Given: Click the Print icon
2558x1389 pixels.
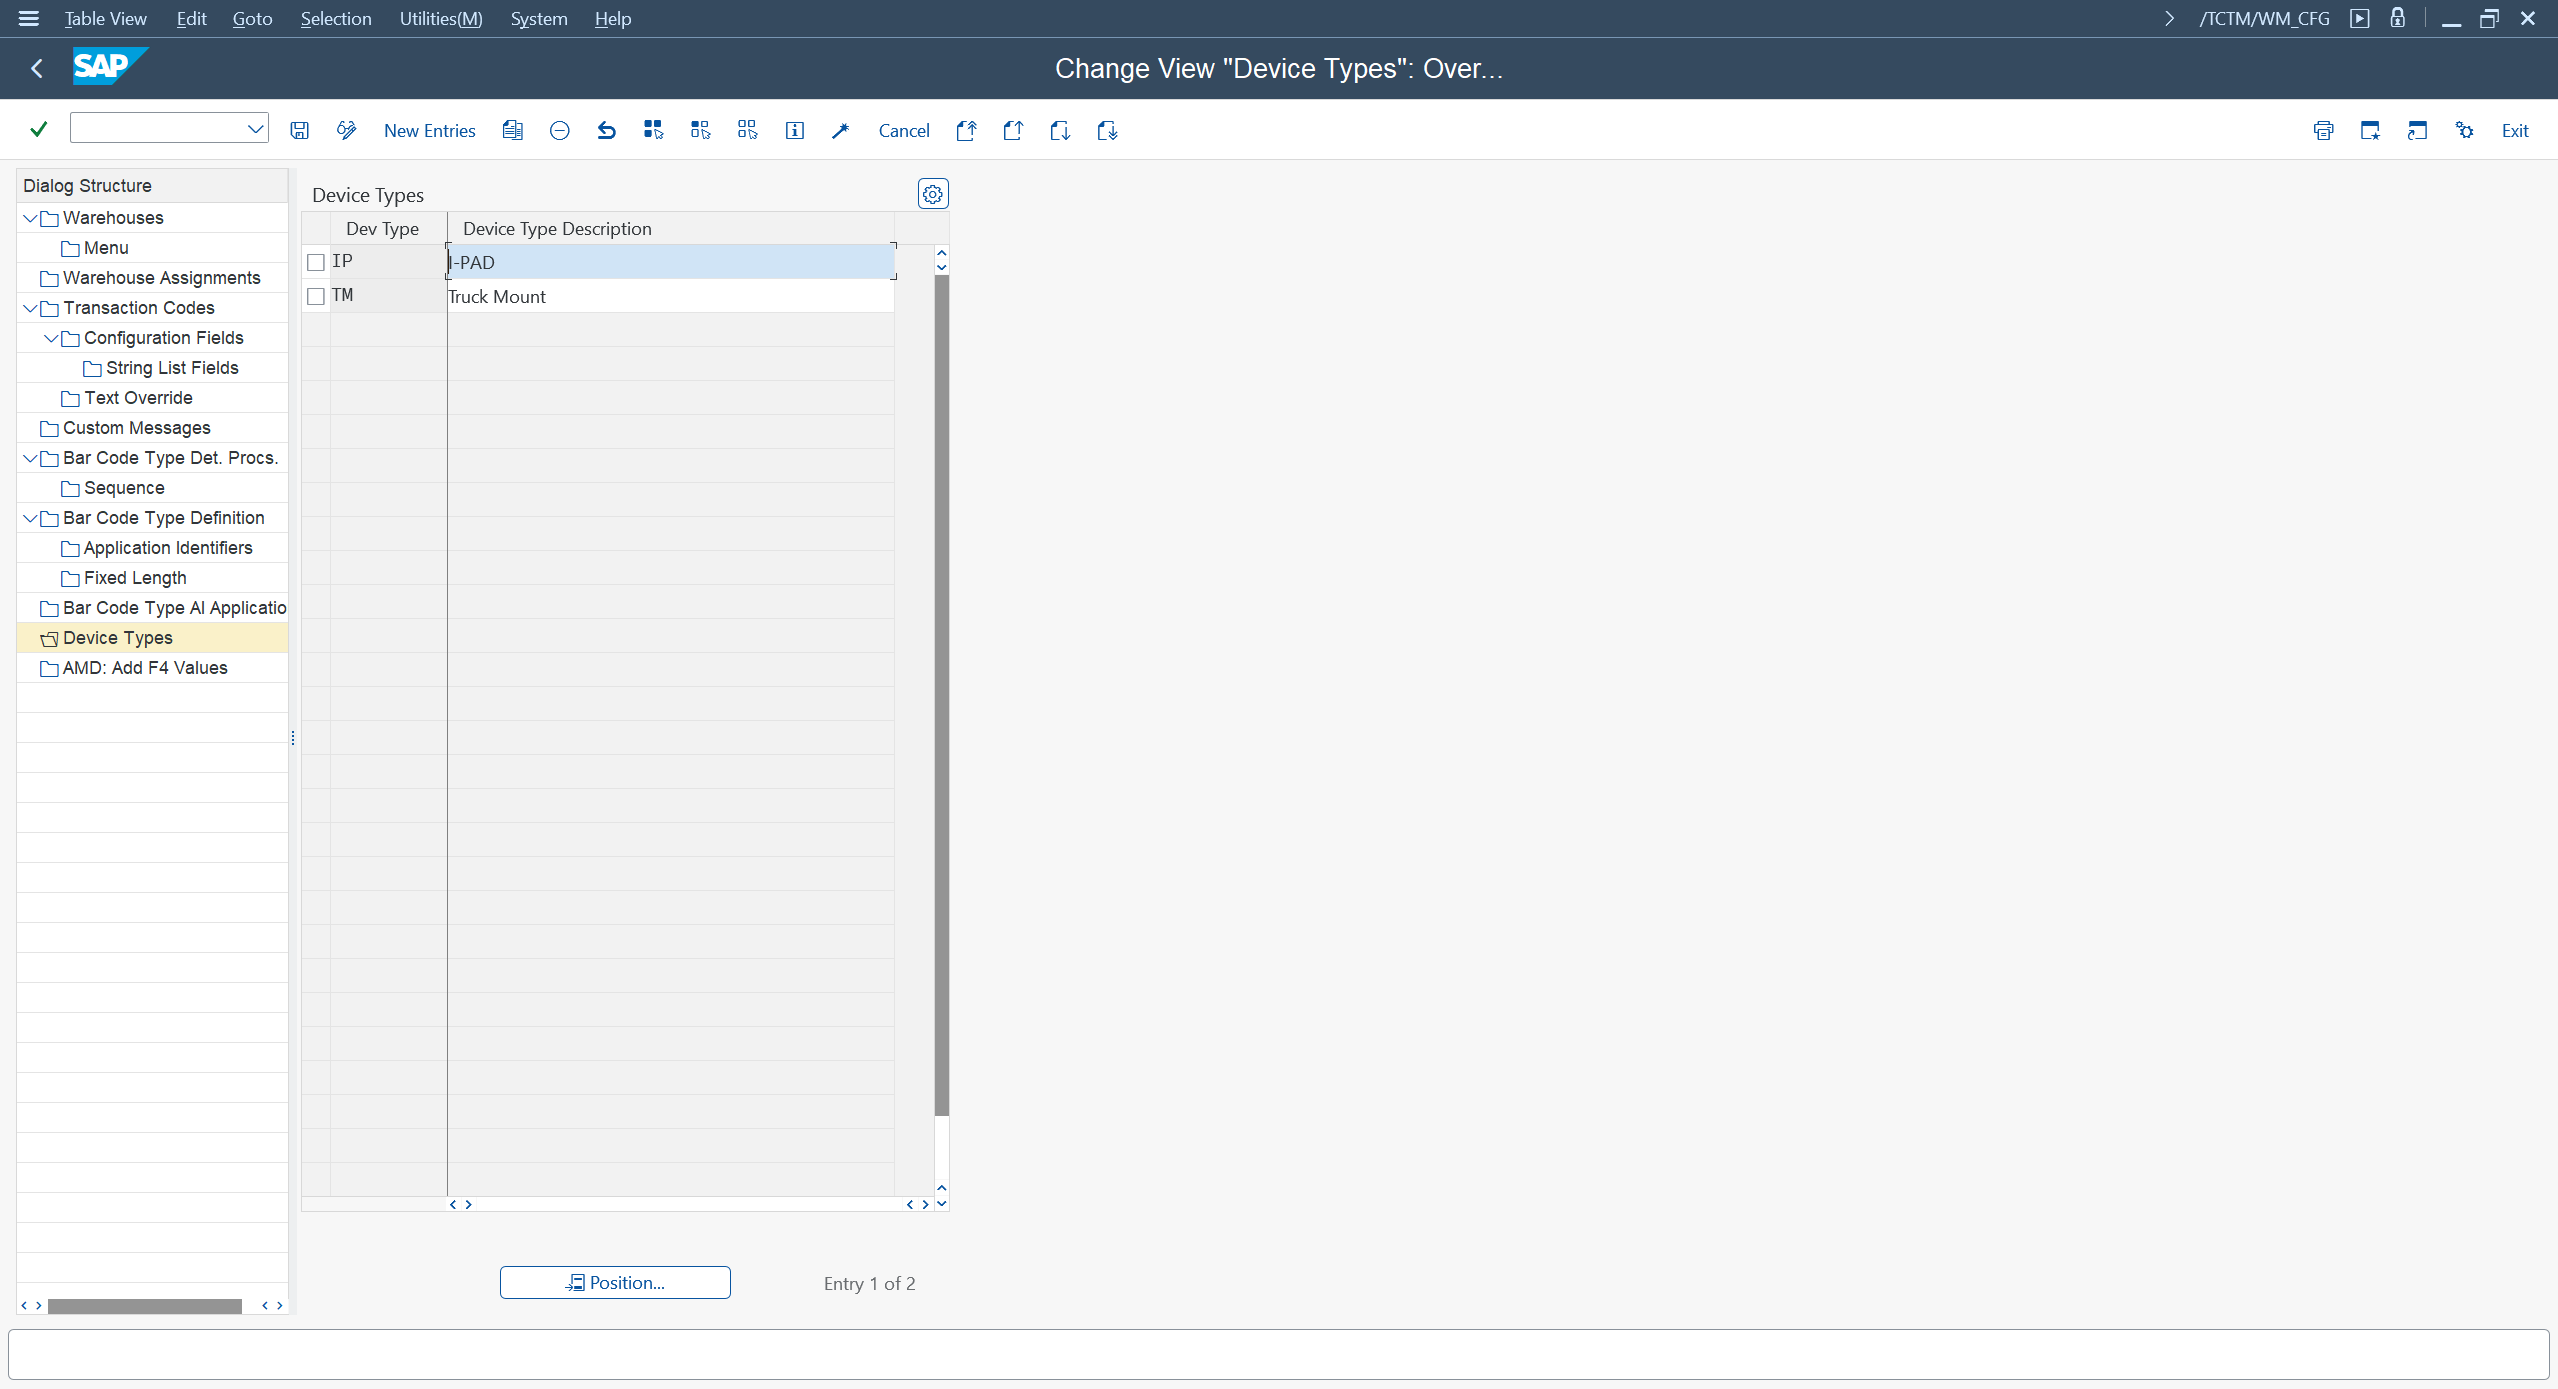Looking at the screenshot, I should [x=2322, y=130].
